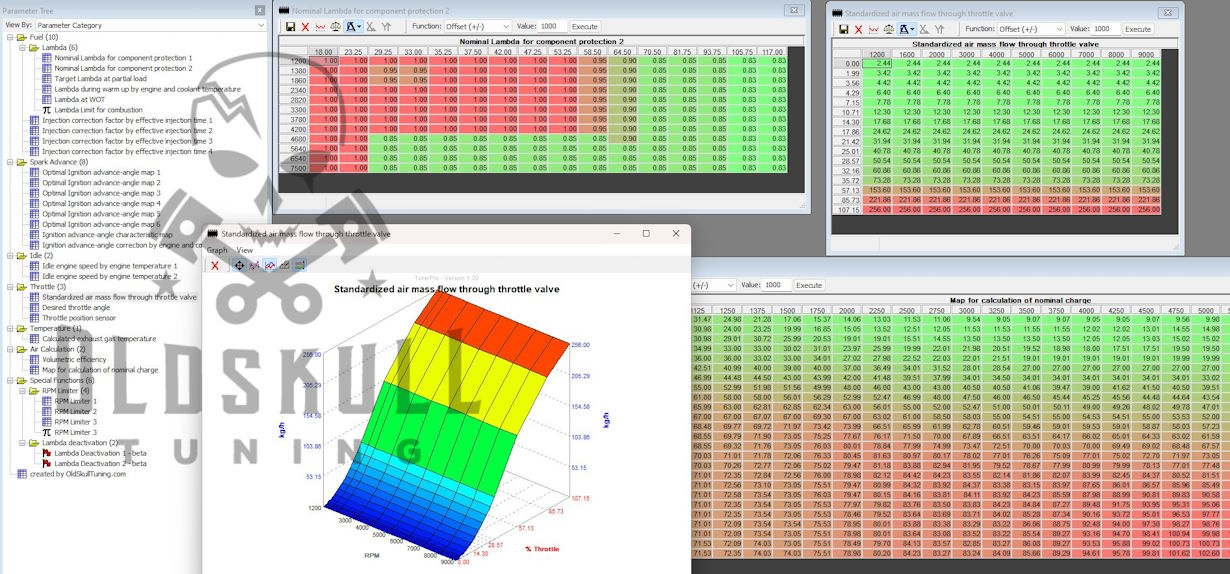Screen dimensions: 1230x574
Task: Open the View menu in 3D graph window
Action: [x=245, y=250]
